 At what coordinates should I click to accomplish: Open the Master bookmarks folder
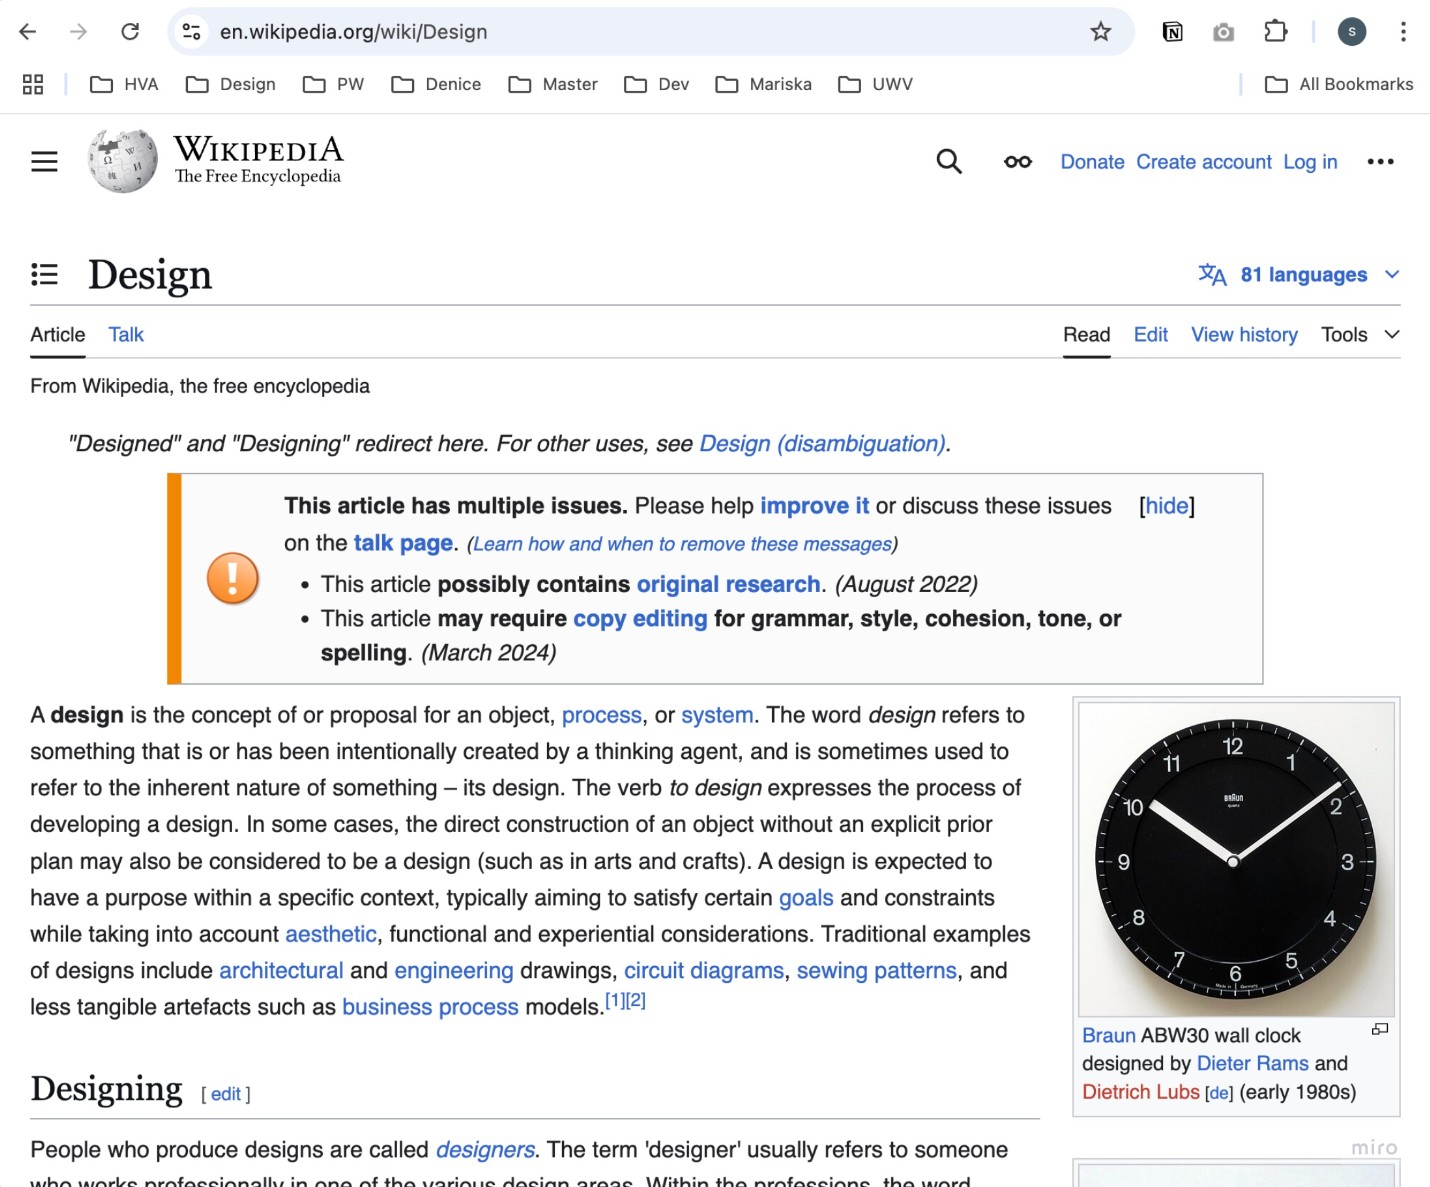[x=553, y=84]
